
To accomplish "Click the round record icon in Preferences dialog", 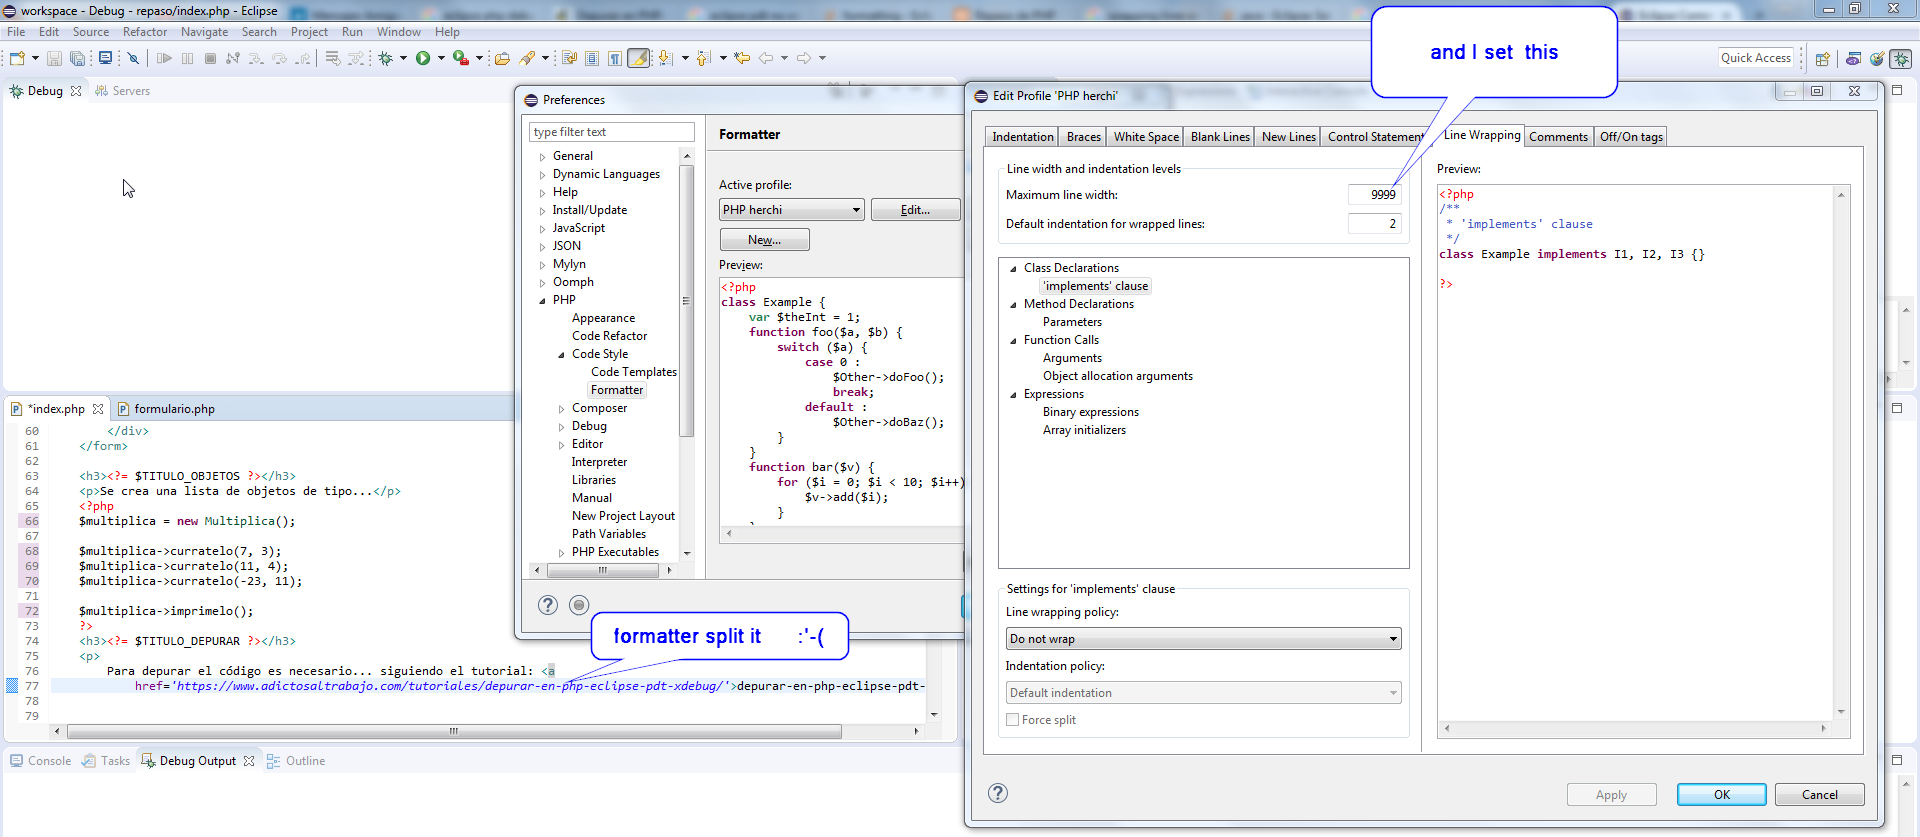I will [579, 605].
